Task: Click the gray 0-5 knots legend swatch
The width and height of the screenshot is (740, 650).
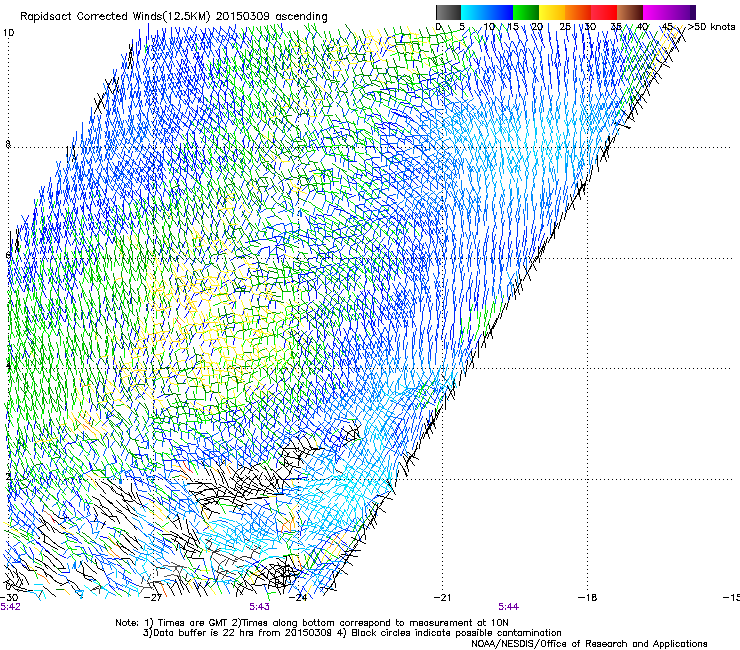Action: click(448, 12)
